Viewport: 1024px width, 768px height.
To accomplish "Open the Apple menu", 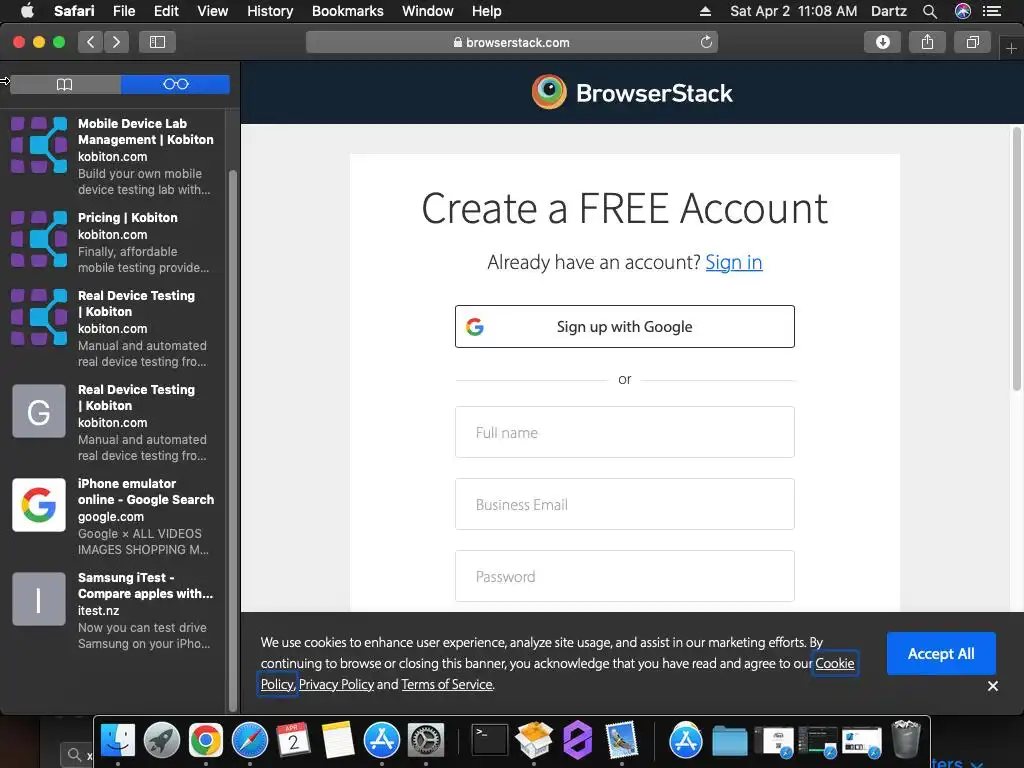I will coord(27,11).
